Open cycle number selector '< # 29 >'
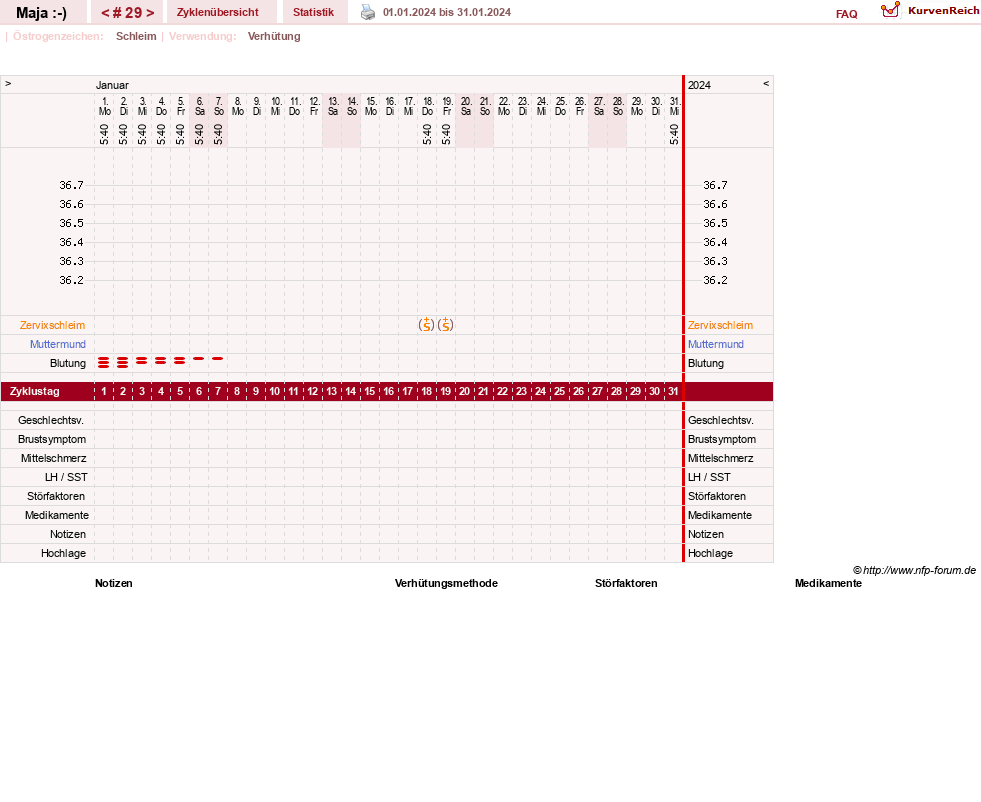 128,13
